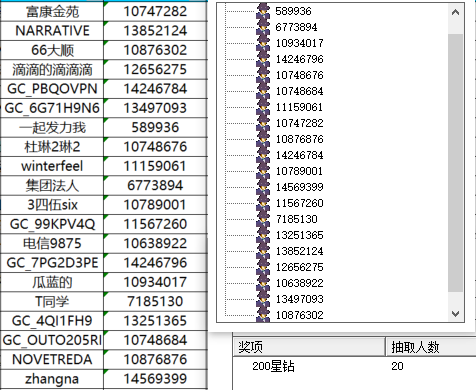Image resolution: width=476 pixels, height=390 pixels.
Task: Select tree entry 7185130 in winner list
Action: [296, 219]
